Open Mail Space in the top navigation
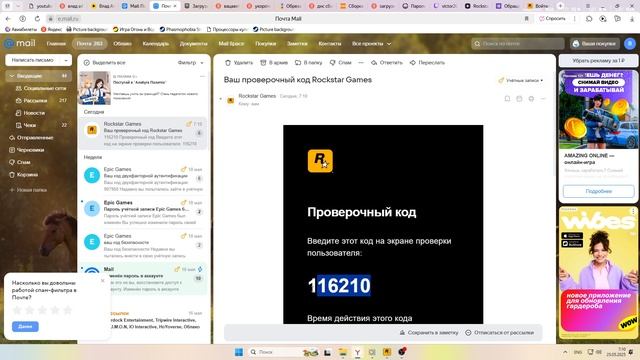640x360 pixels. pos(231,43)
